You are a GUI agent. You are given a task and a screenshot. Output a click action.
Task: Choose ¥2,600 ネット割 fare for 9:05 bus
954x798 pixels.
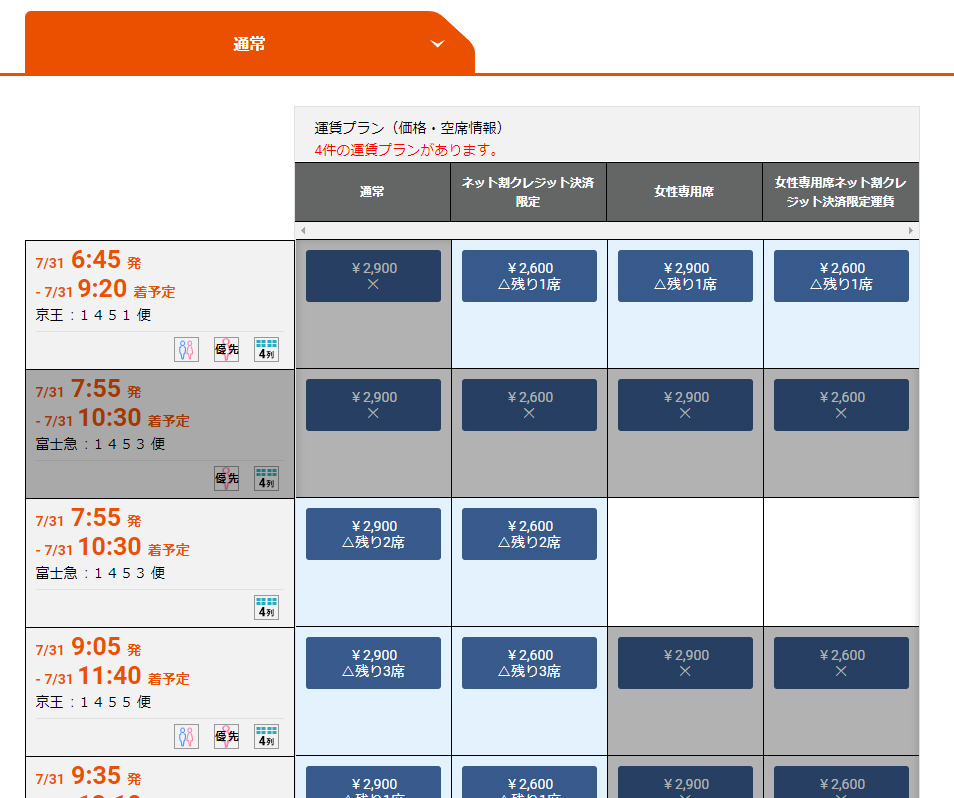pos(529,663)
